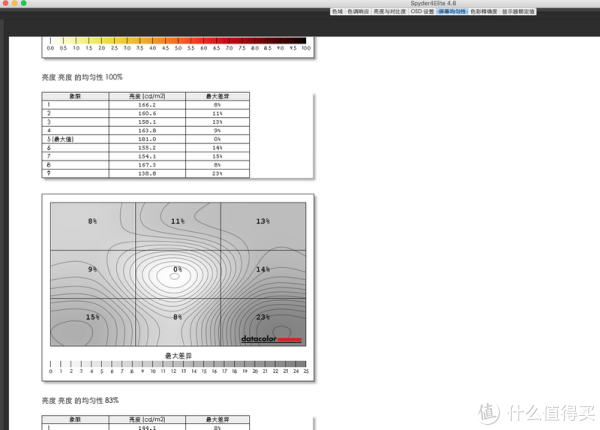Click the 9% difference cell in the table

pyautogui.click(x=217, y=130)
